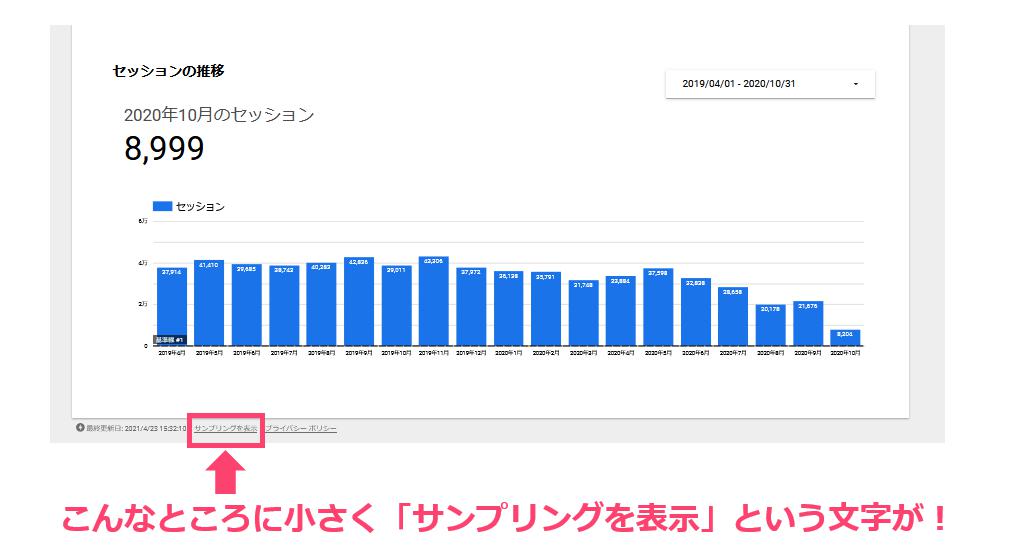Select the 2020年1月 bar
Screen dimensions: 1010x553
pyautogui.click(x=509, y=308)
